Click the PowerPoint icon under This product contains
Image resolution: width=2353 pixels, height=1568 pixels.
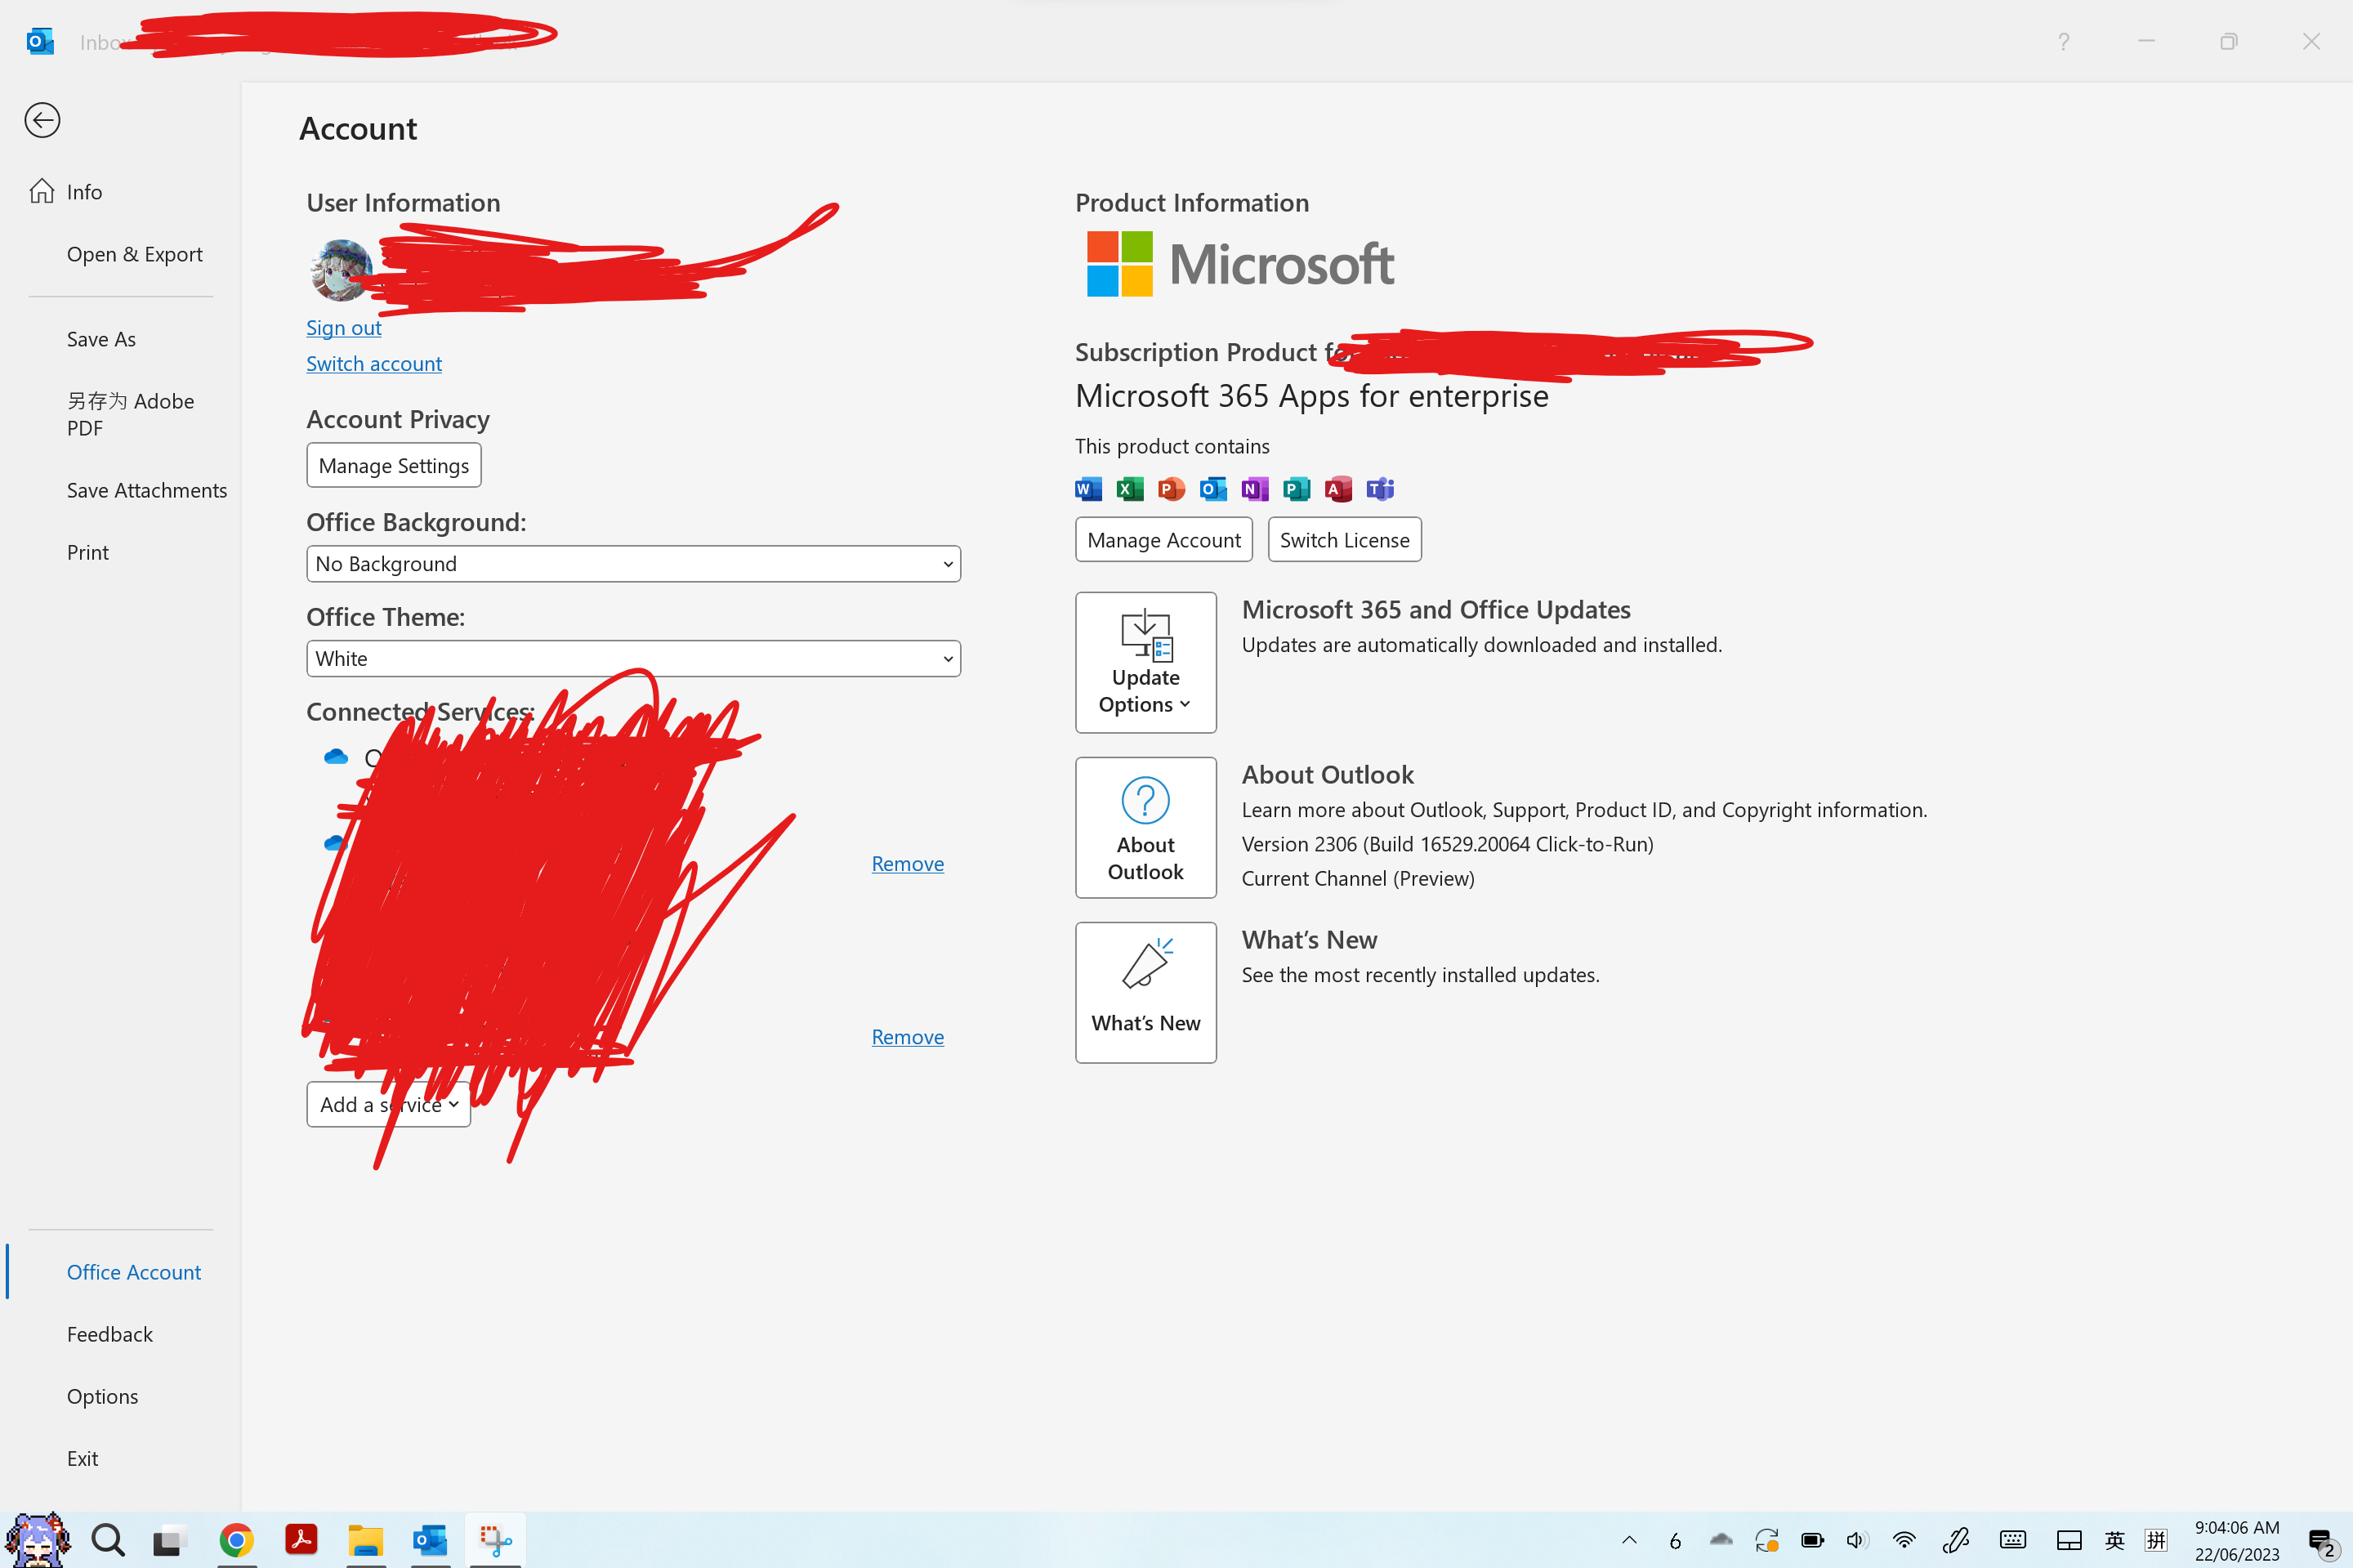click(x=1171, y=489)
